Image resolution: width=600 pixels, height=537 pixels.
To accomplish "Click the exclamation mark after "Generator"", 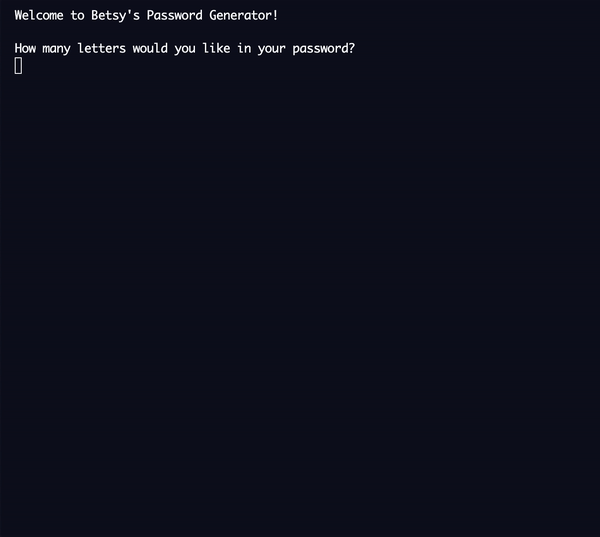I will pyautogui.click(x=275, y=15).
